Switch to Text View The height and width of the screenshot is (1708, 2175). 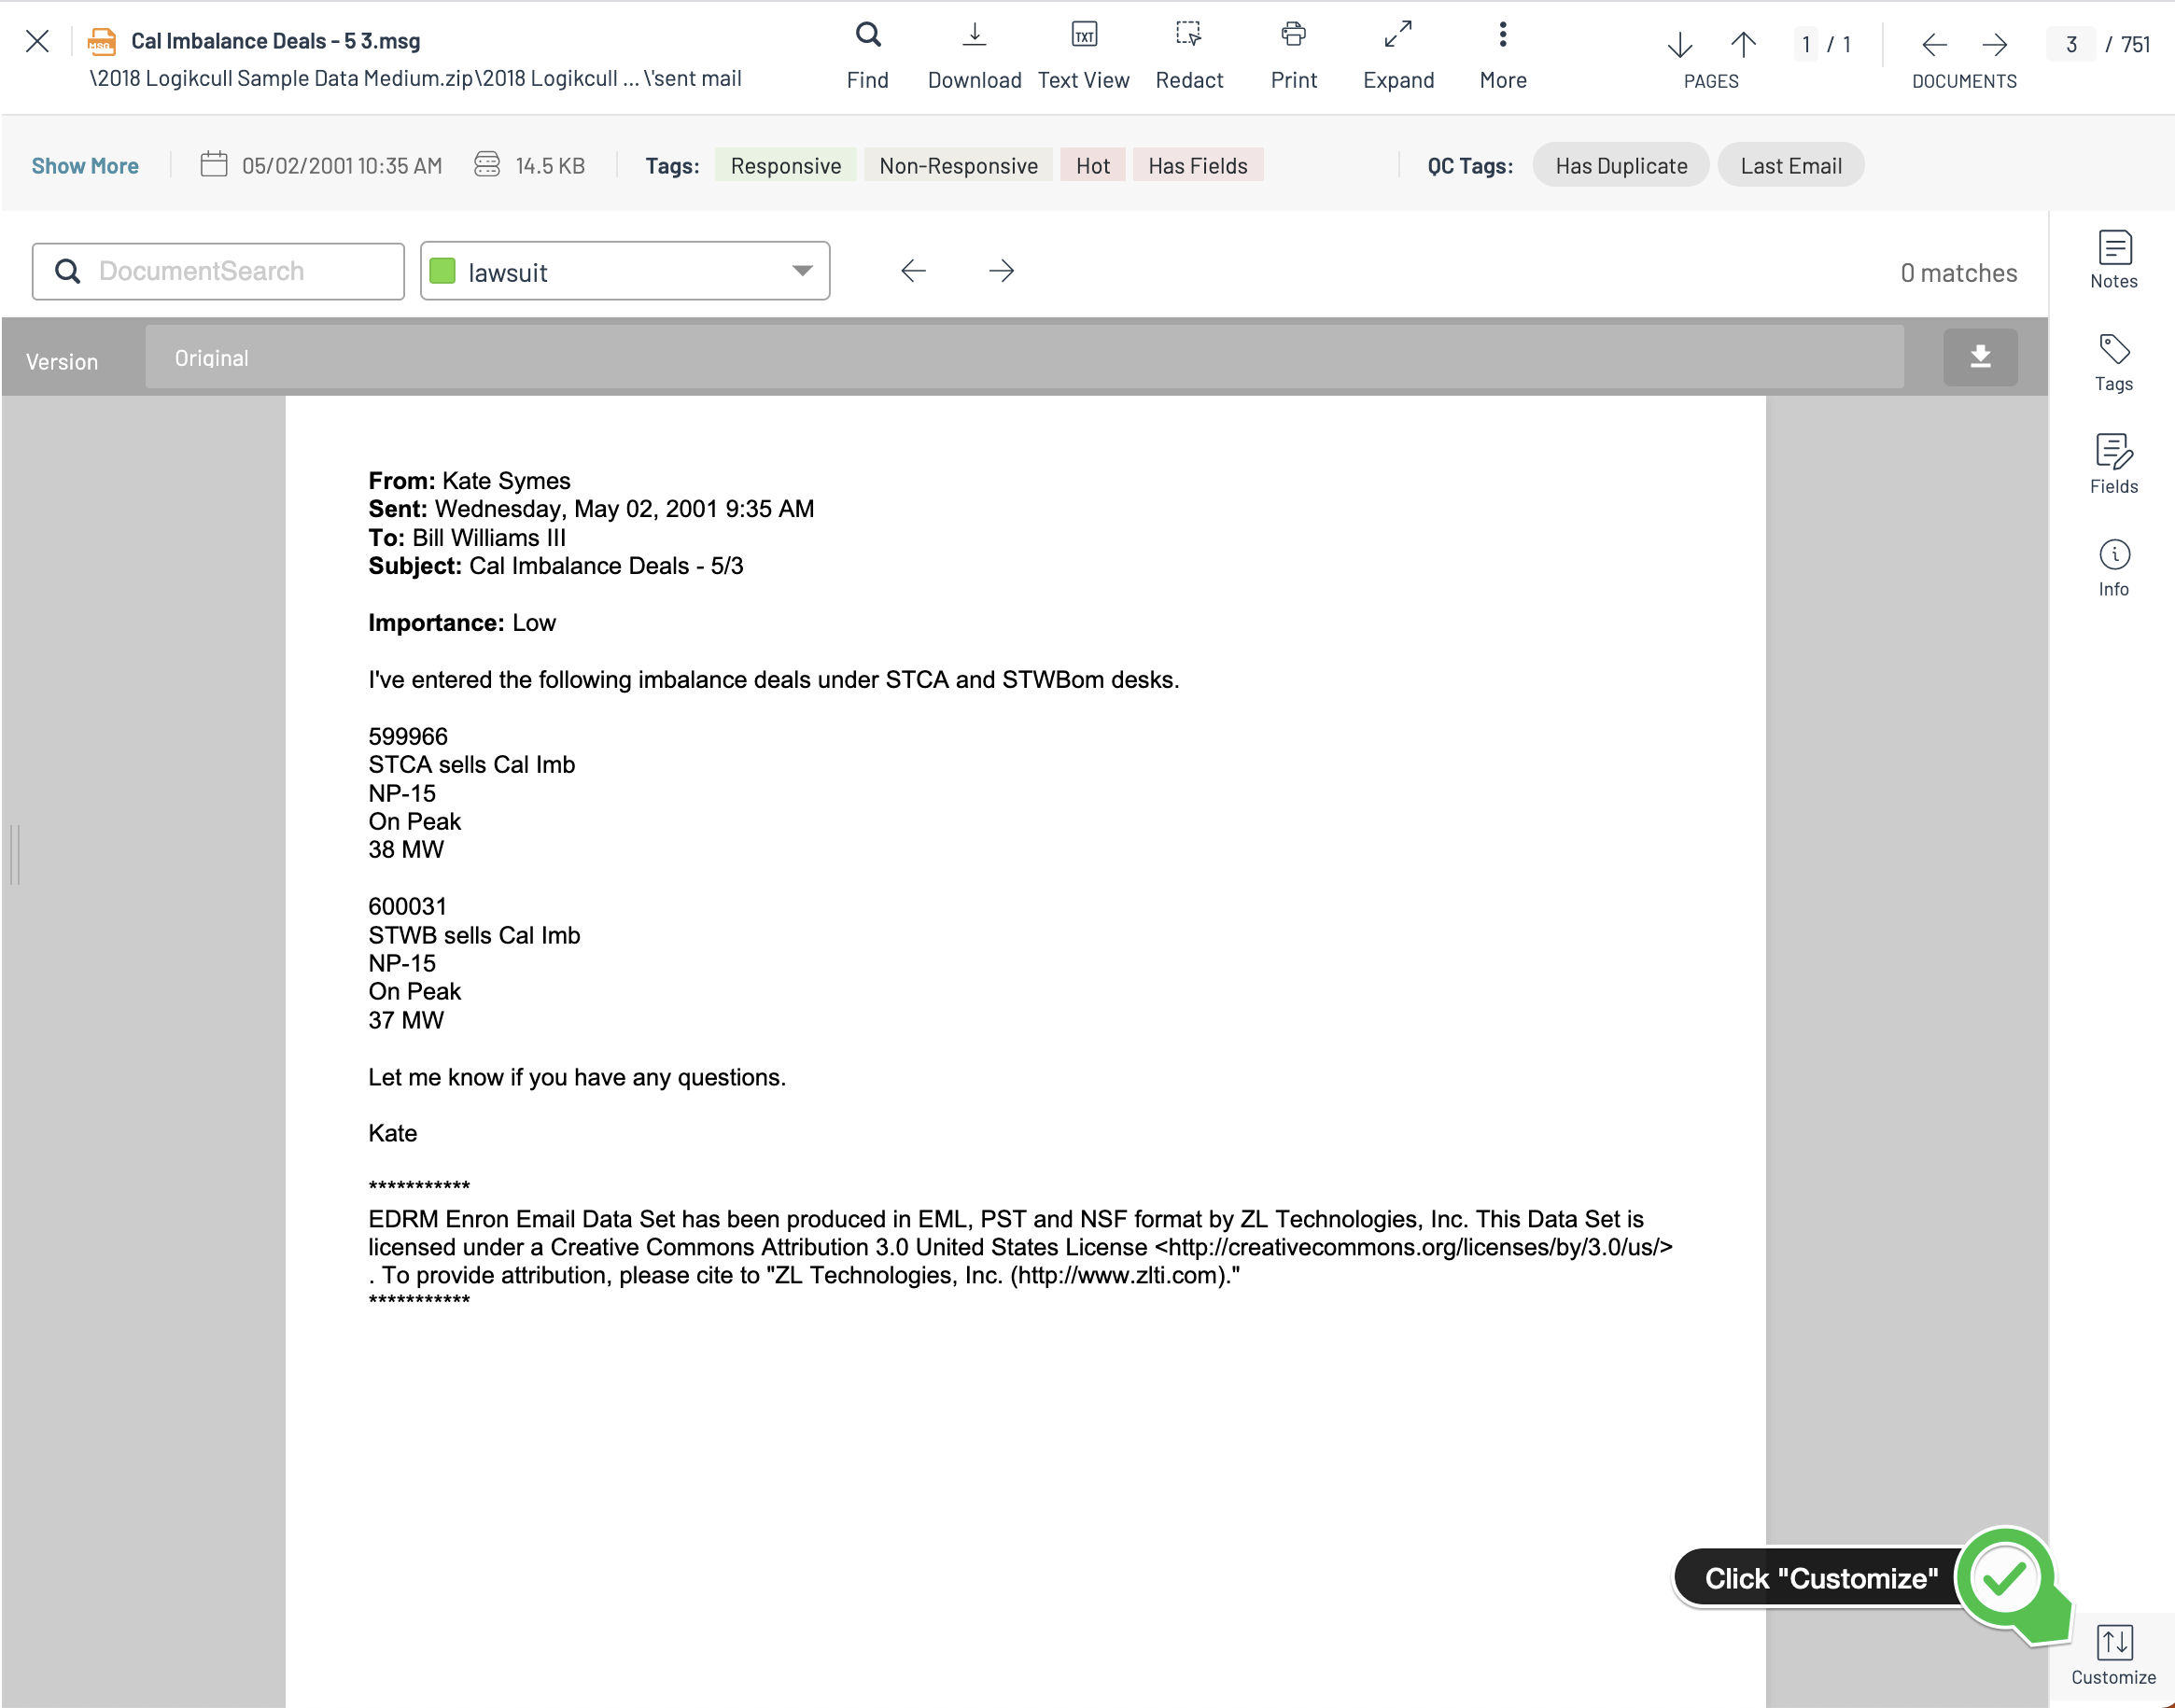pyautogui.click(x=1083, y=56)
